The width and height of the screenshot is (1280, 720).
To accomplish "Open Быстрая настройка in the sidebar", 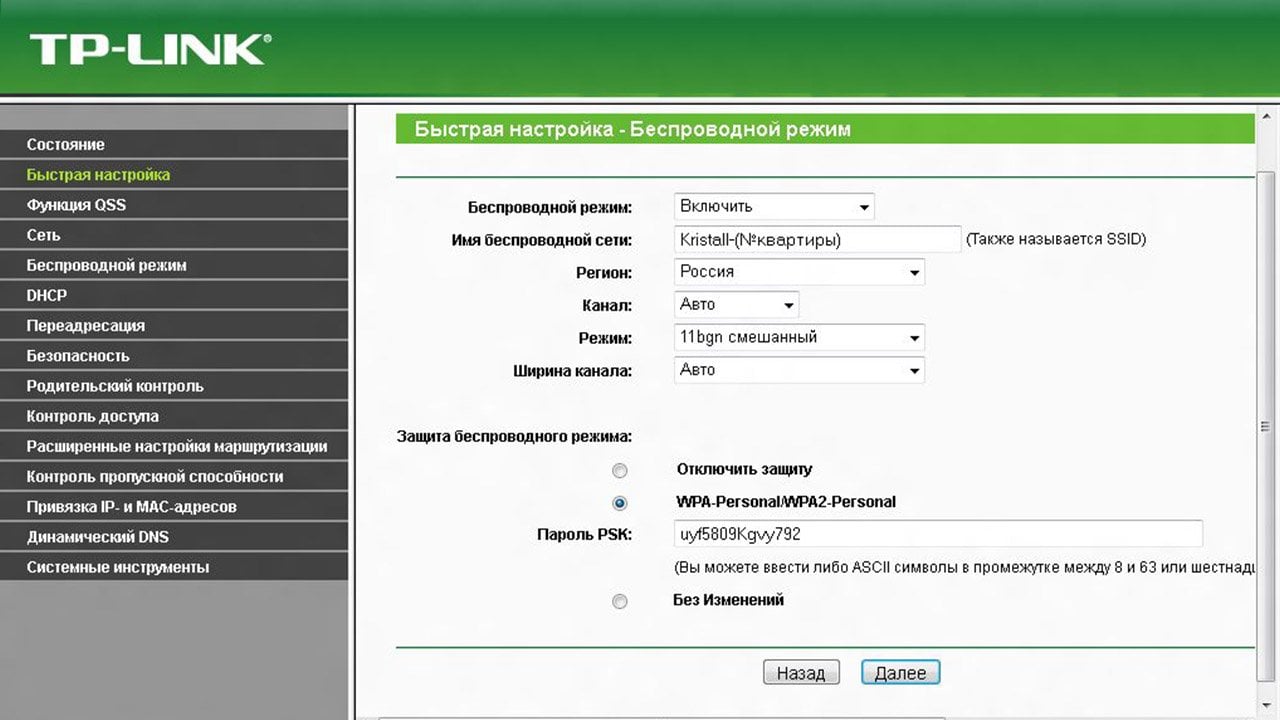I will pos(174,175).
